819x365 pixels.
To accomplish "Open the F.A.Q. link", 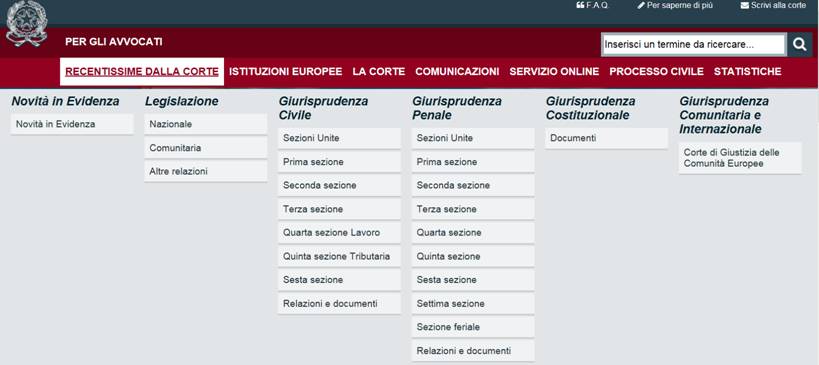I will [592, 5].
